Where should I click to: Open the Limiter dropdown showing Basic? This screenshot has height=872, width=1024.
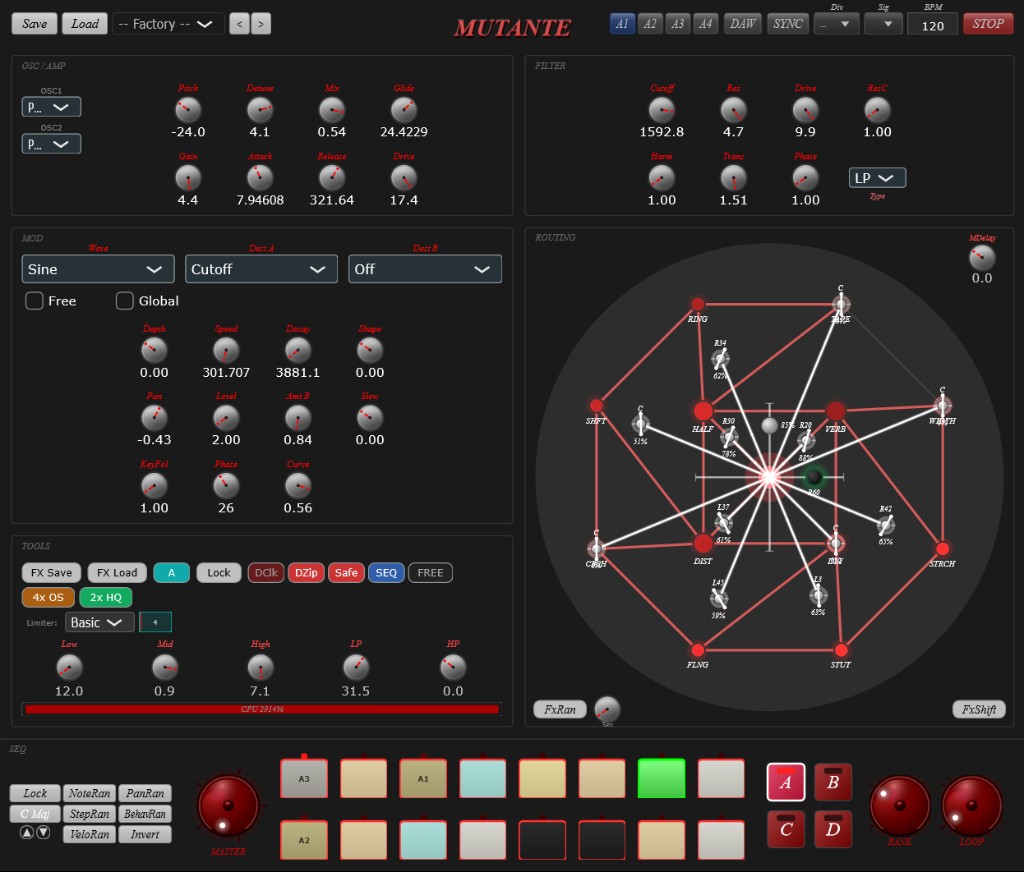99,621
